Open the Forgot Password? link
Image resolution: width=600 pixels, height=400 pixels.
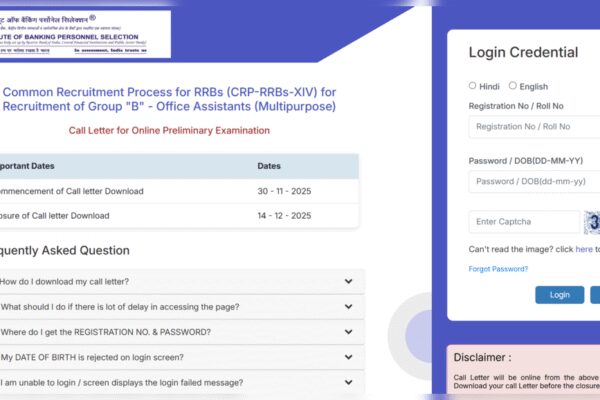click(x=498, y=269)
